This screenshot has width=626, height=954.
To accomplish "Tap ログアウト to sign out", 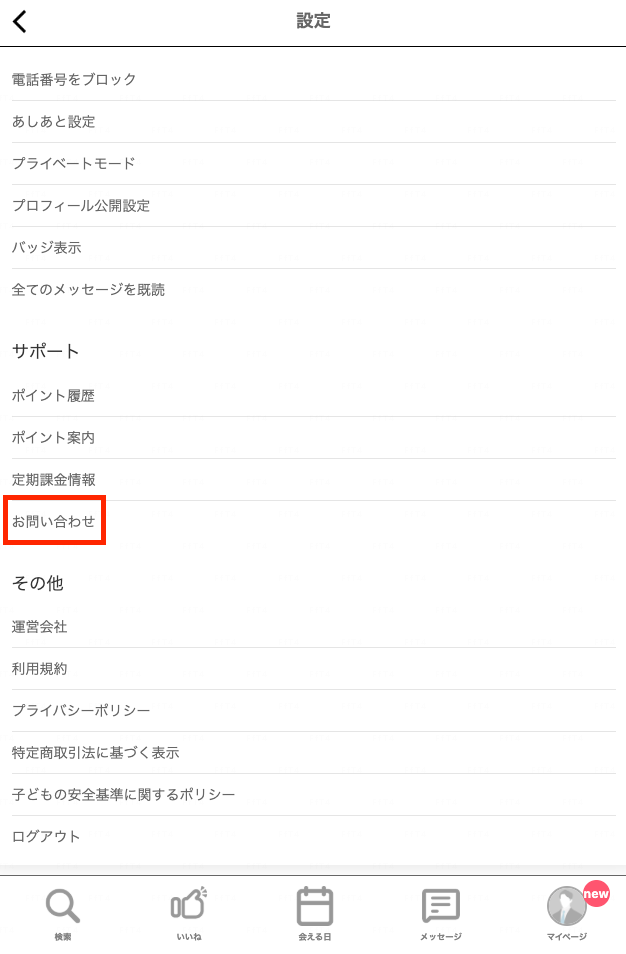I will click(314, 837).
